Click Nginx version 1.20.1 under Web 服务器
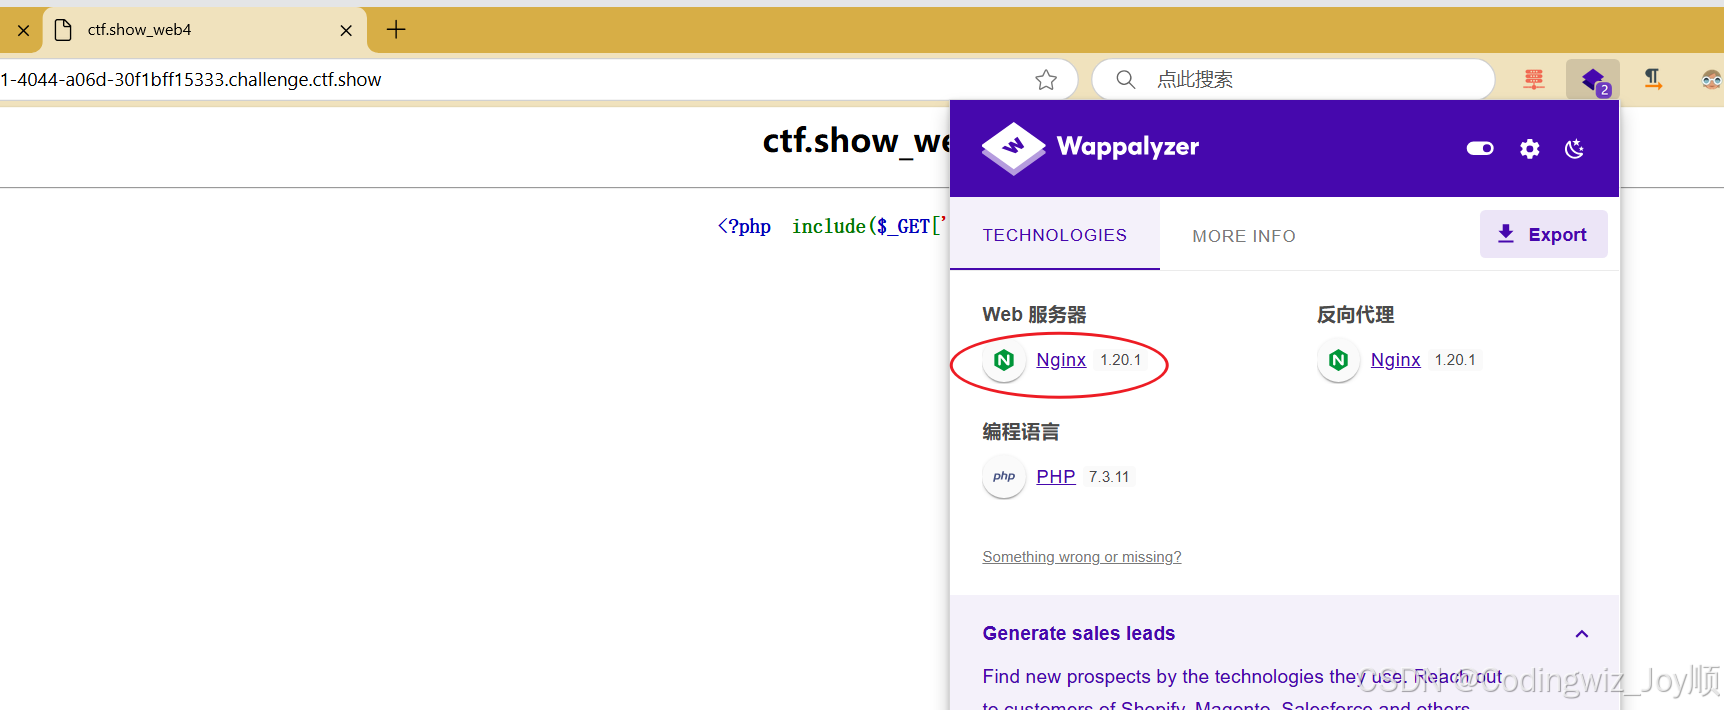 point(1120,360)
